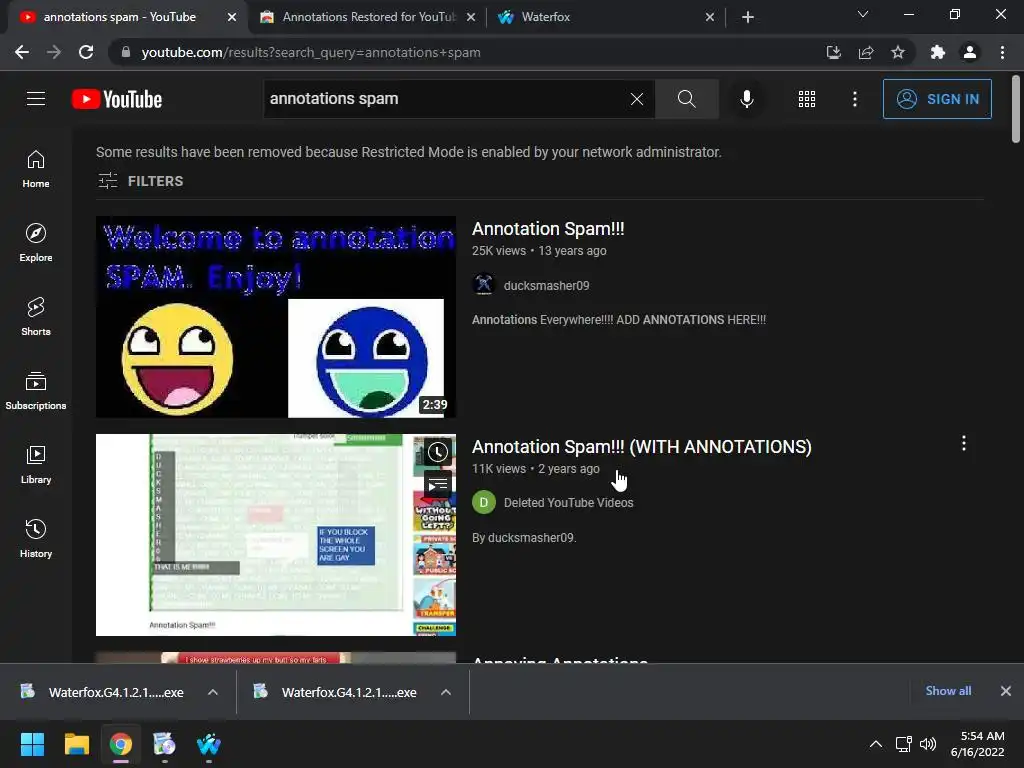The width and height of the screenshot is (1024, 768).
Task: Open YouTube settings three-dot menu
Action: click(854, 99)
